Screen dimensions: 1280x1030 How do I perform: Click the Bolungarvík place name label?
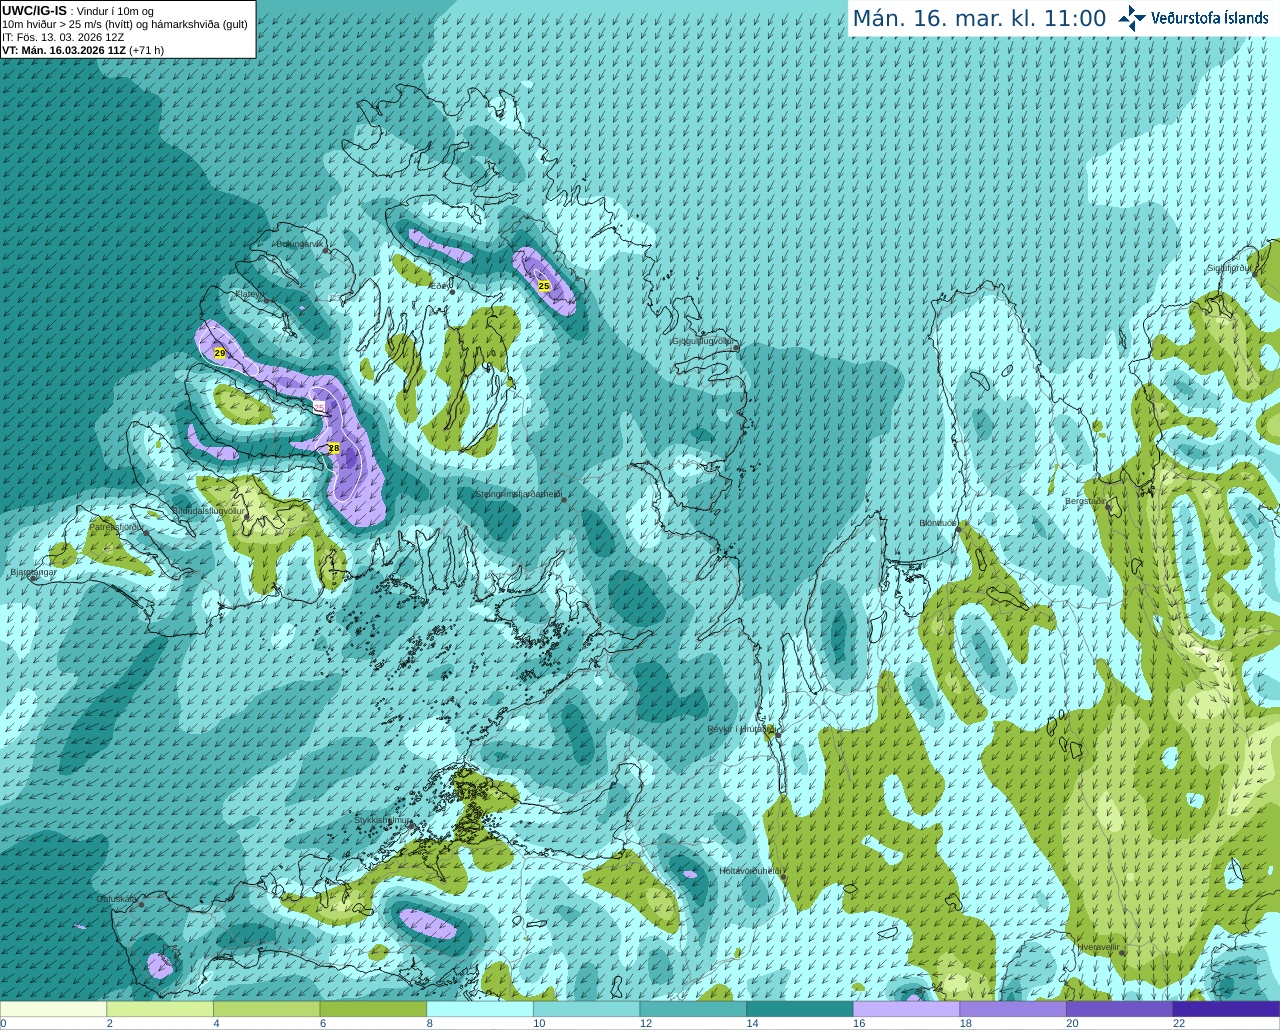click(298, 244)
